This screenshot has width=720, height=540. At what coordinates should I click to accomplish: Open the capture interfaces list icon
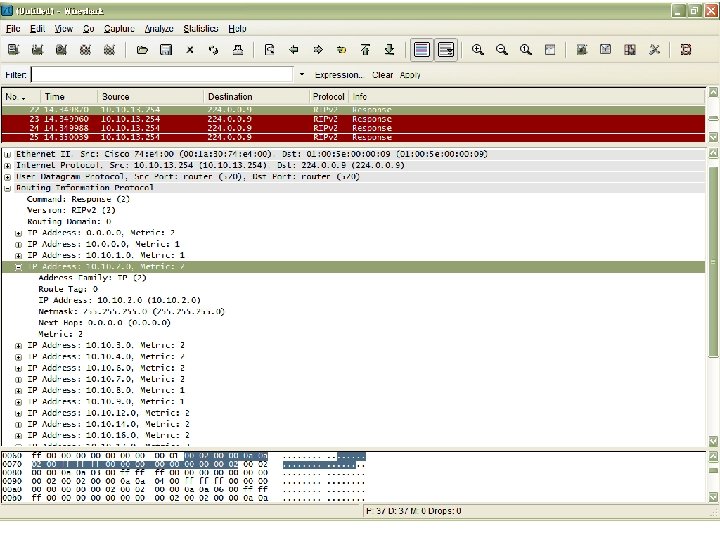coord(13,50)
